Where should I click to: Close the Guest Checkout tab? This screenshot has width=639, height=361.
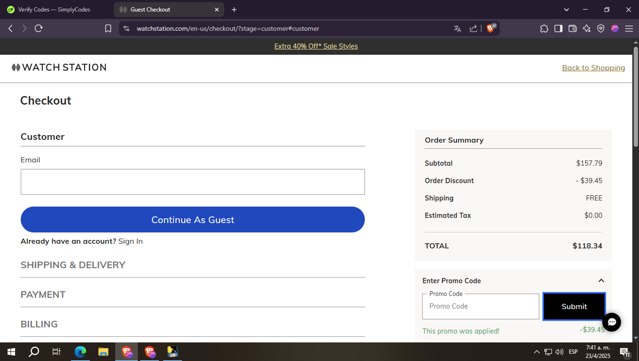click(217, 9)
